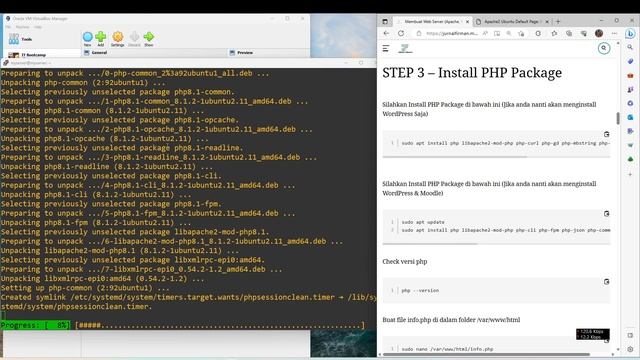The width and height of the screenshot is (640, 360).
Task: Click the STEP 3 – Install PHP Package heading
Action: (x=472, y=73)
